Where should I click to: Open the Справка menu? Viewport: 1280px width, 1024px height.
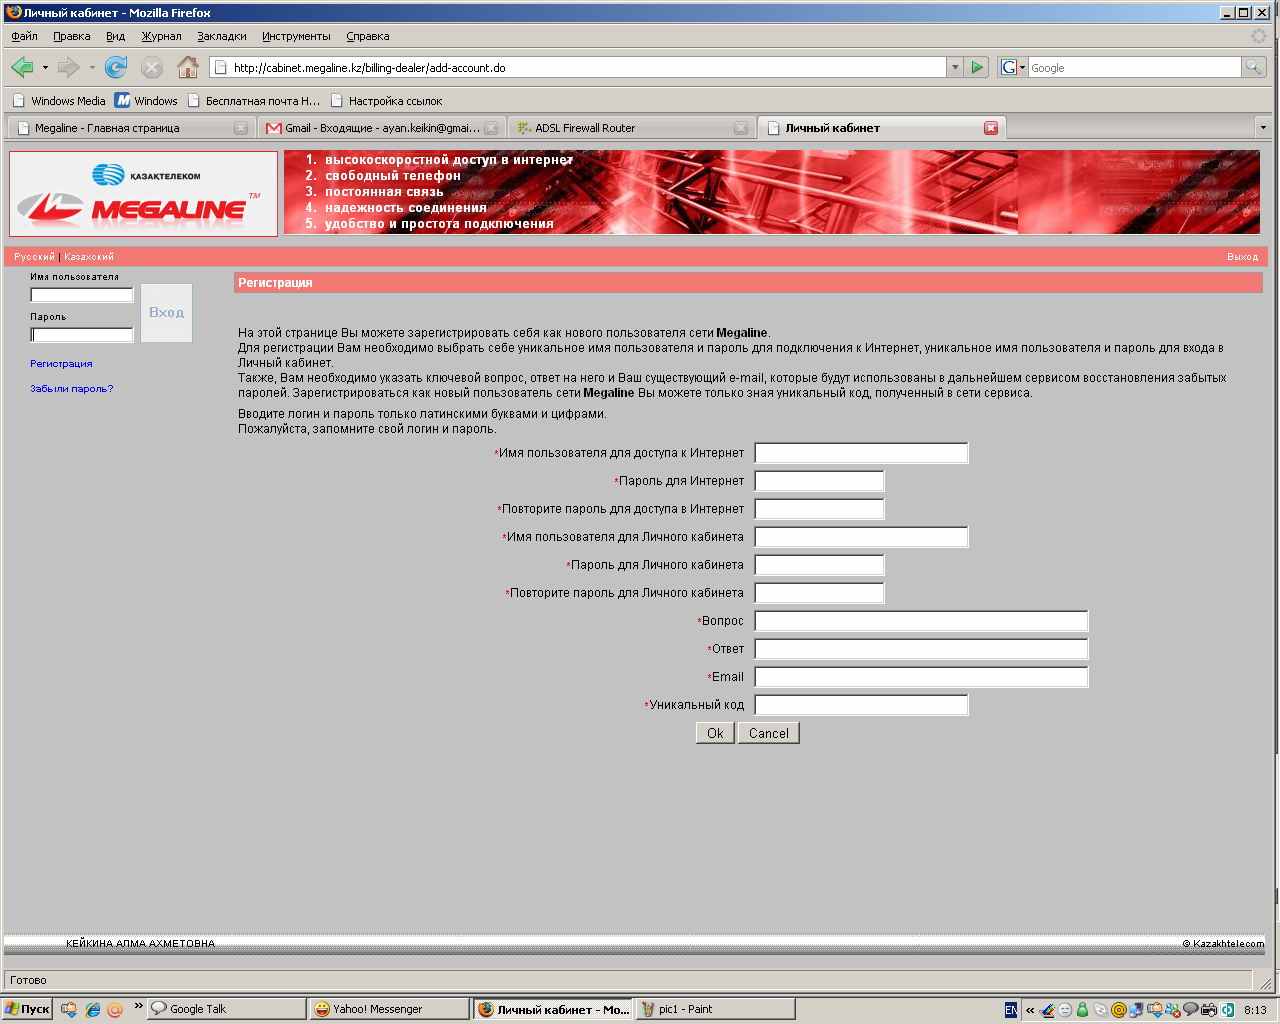pyautogui.click(x=367, y=36)
